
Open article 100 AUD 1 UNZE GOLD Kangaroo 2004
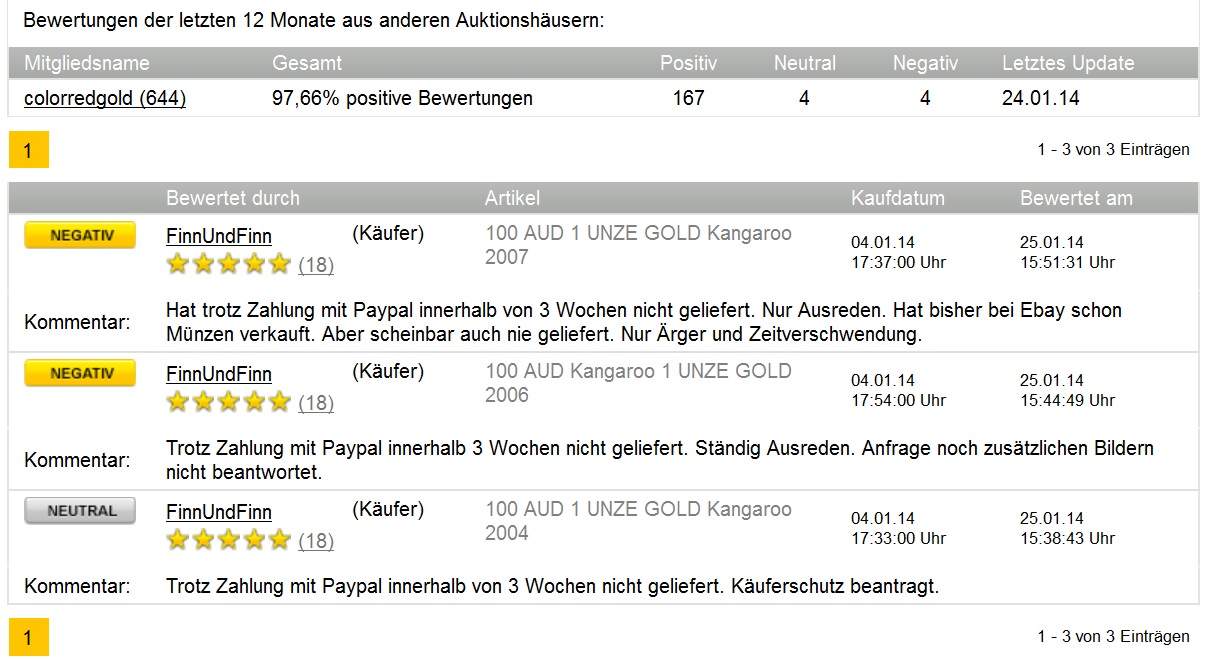tap(638, 521)
